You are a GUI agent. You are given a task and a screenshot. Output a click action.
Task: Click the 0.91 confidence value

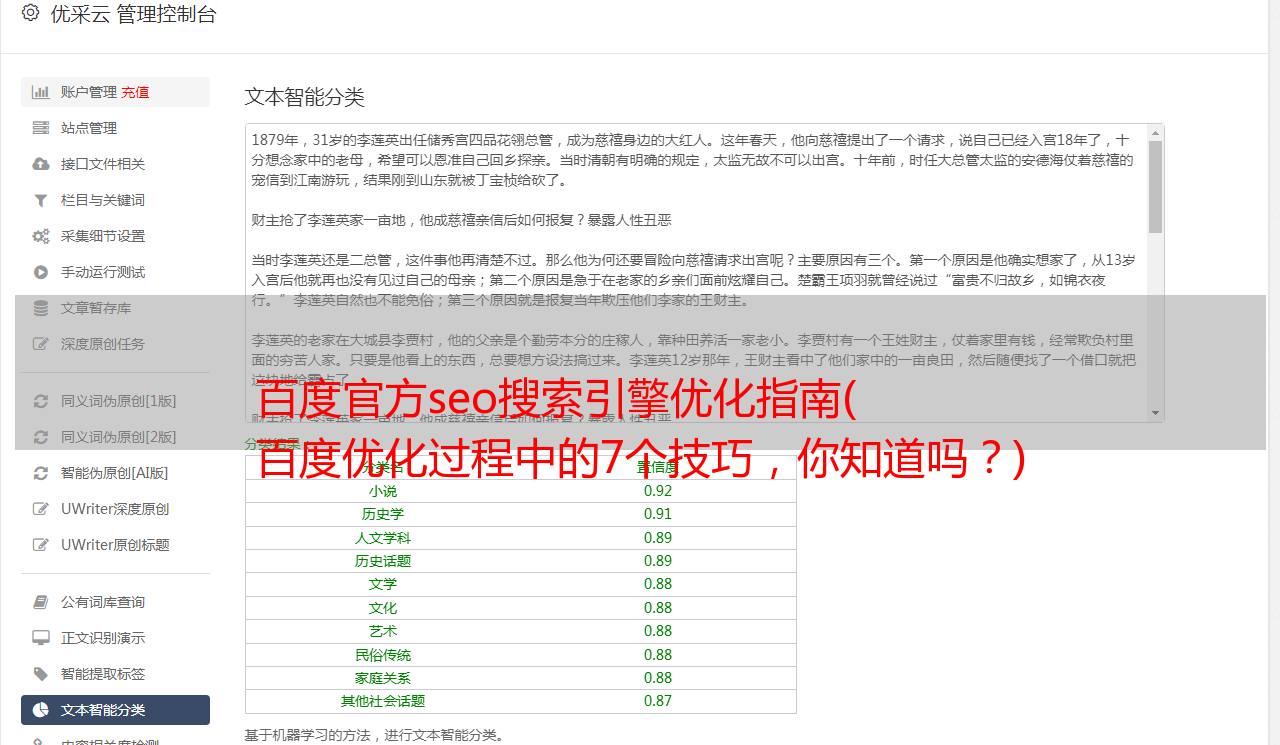[x=658, y=514]
